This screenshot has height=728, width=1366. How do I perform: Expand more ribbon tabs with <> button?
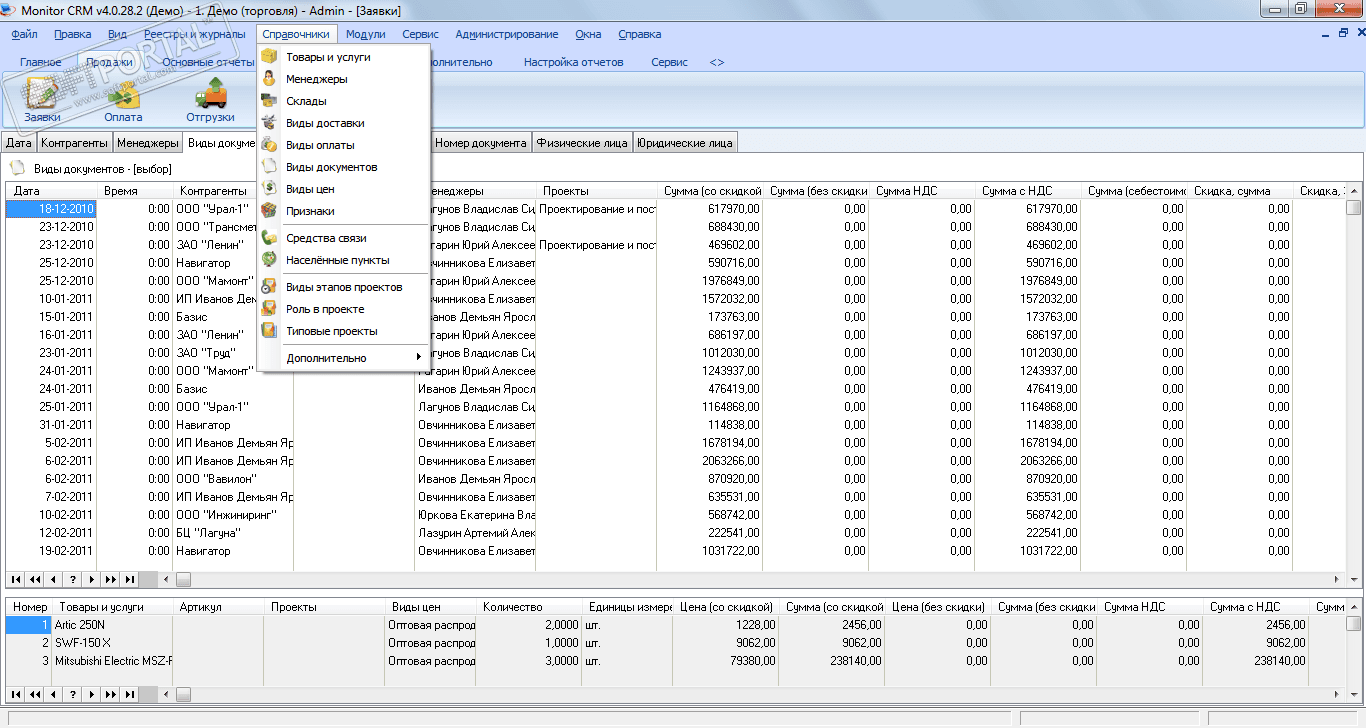click(x=717, y=62)
